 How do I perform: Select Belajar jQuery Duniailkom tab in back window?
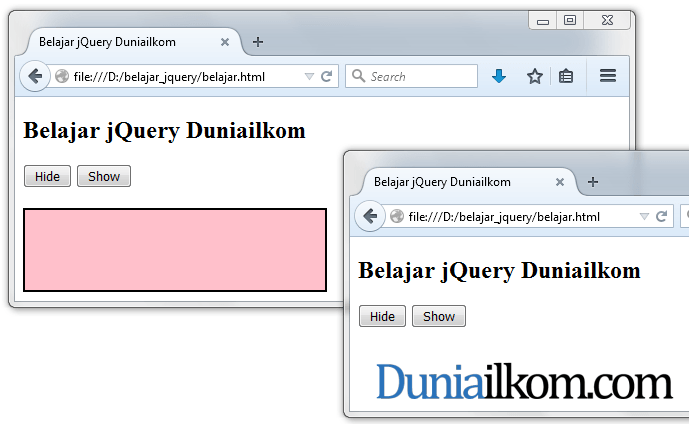tap(132, 42)
